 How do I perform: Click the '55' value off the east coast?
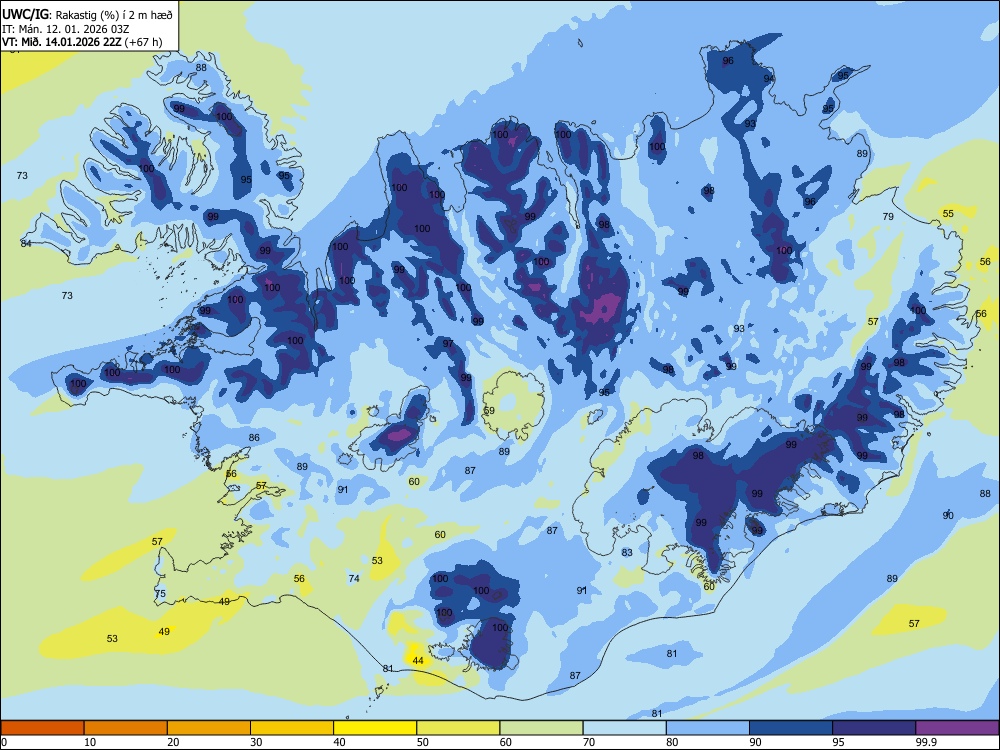(948, 213)
